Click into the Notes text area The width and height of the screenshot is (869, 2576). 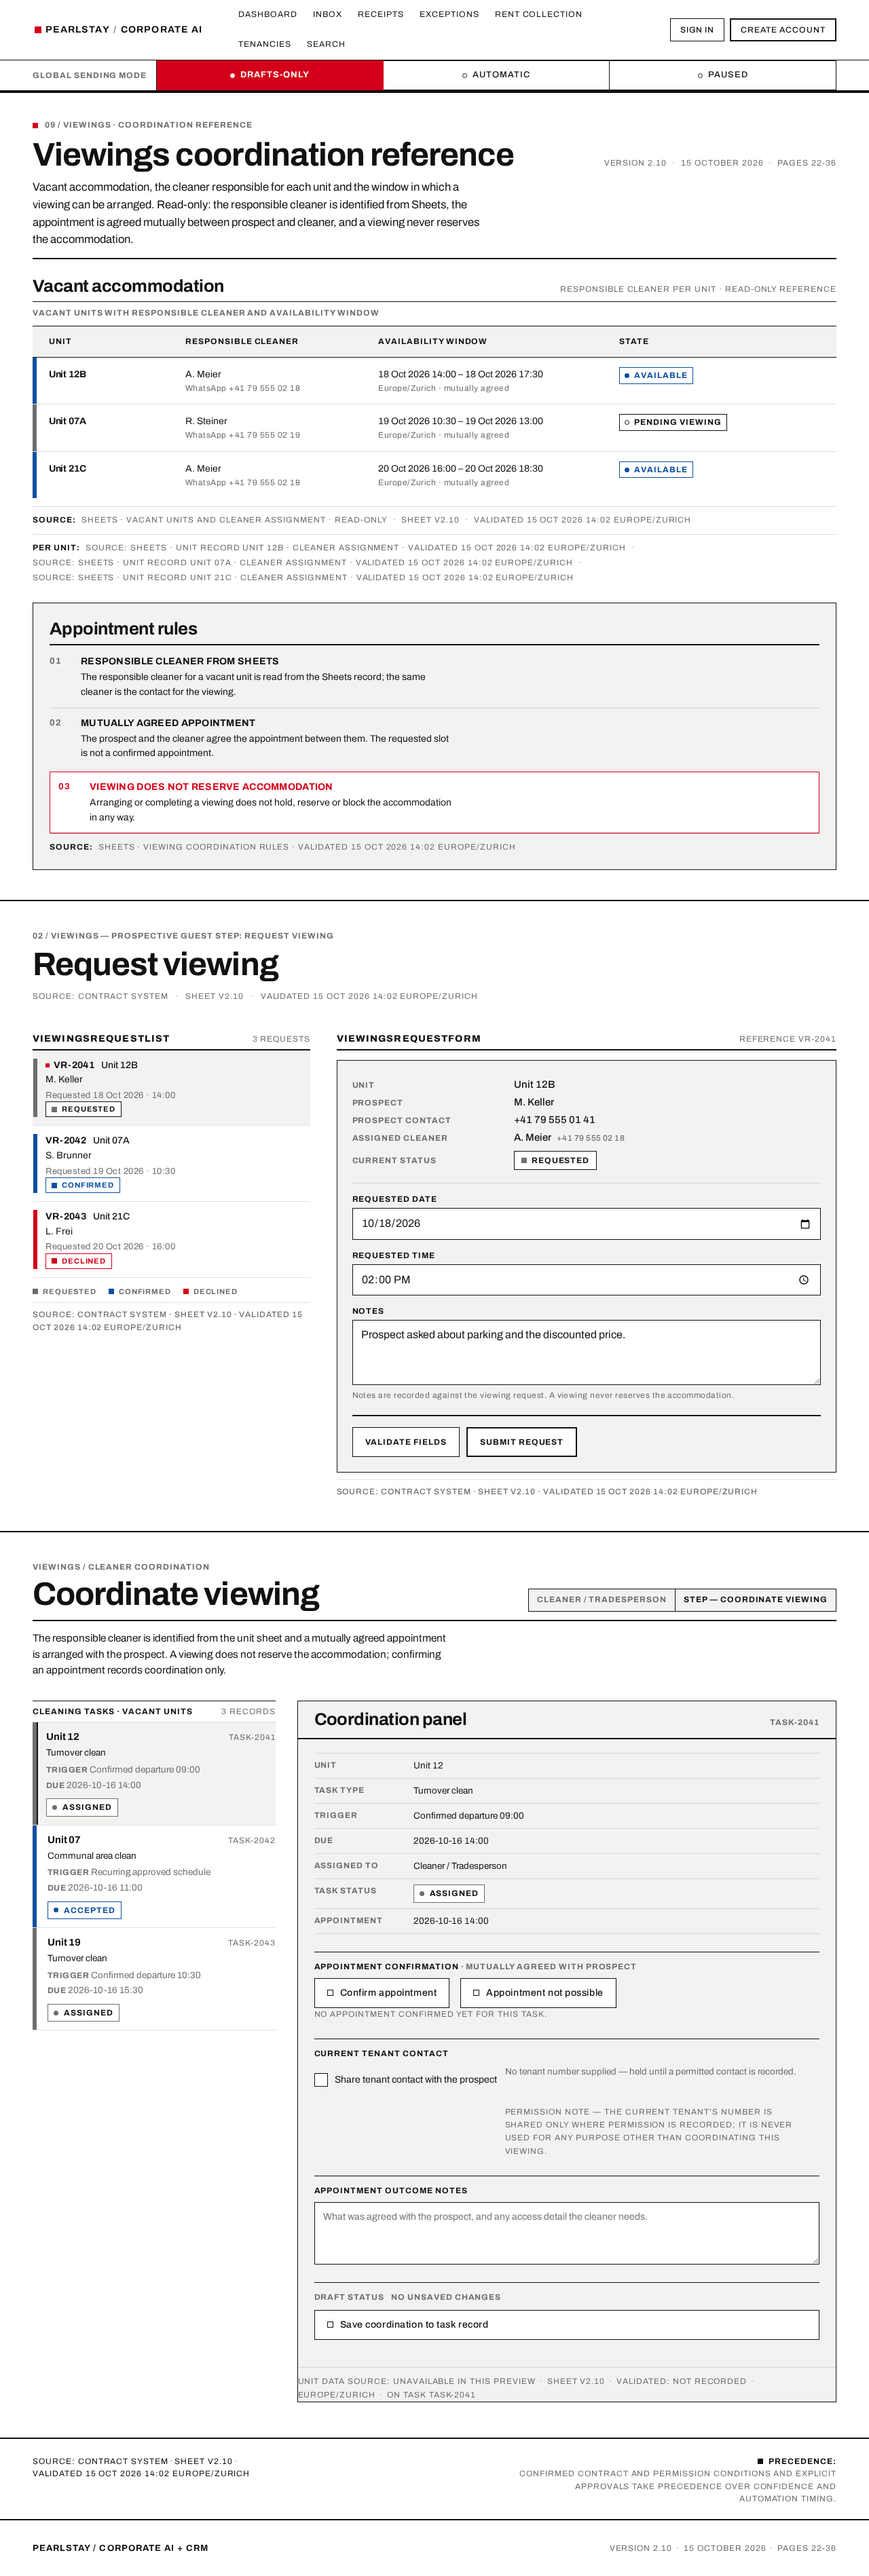(586, 1353)
